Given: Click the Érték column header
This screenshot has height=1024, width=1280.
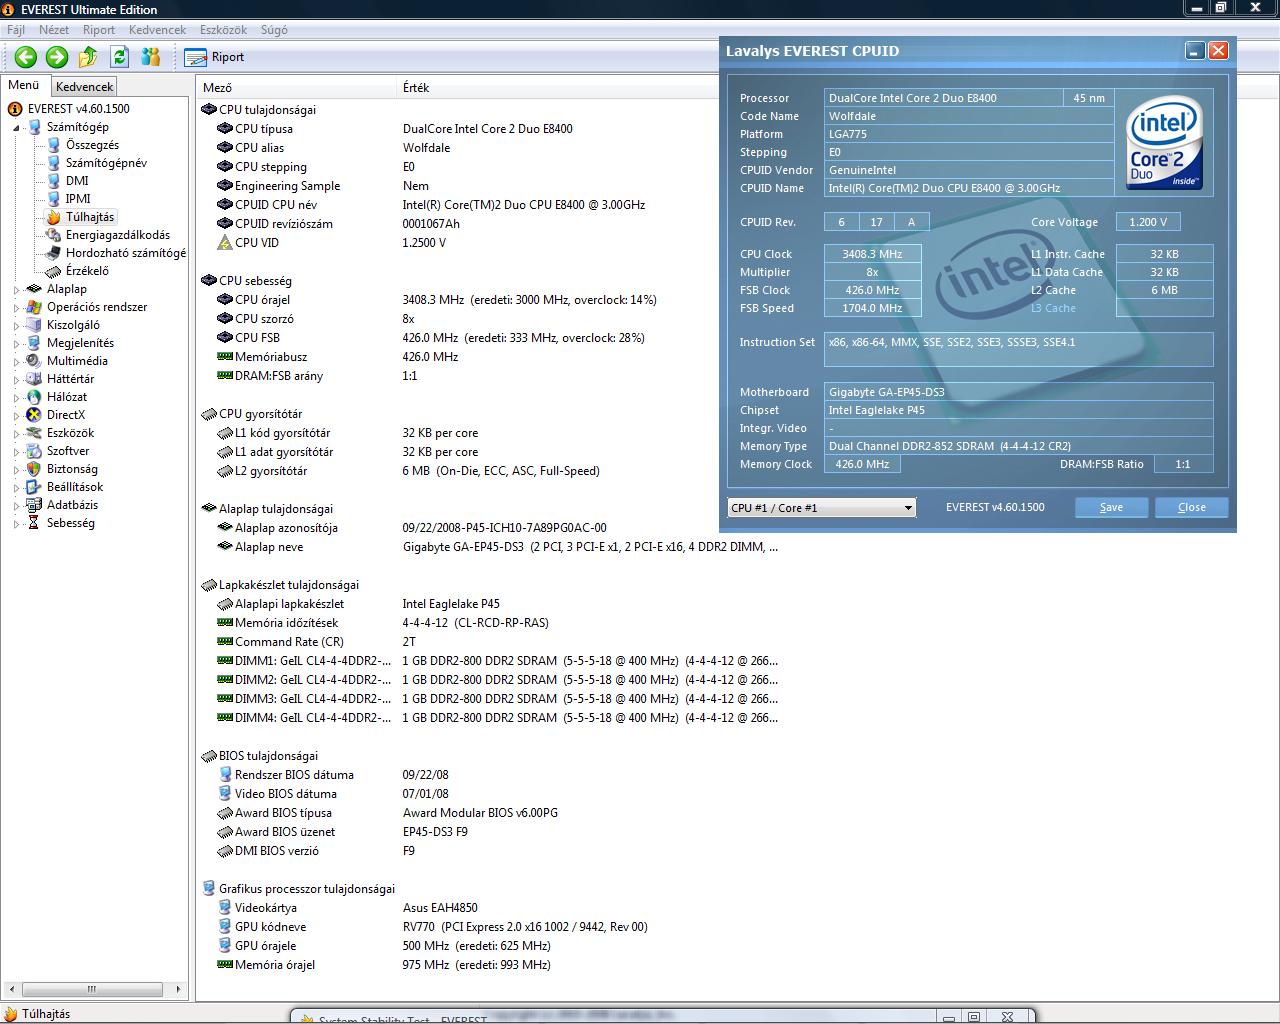Looking at the screenshot, I should [416, 88].
